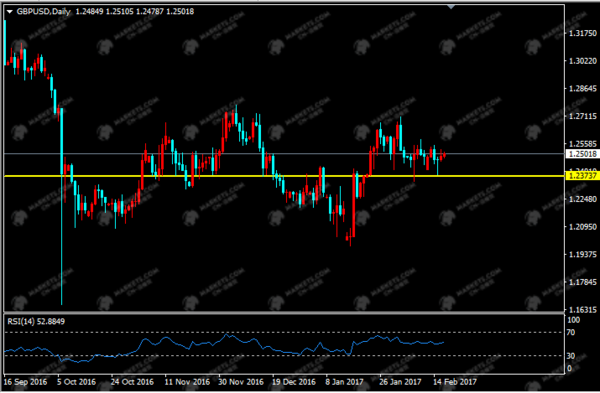Image resolution: width=600 pixels, height=393 pixels.
Task: Click the 24 Oct 2016 date label
Action: pos(132,382)
